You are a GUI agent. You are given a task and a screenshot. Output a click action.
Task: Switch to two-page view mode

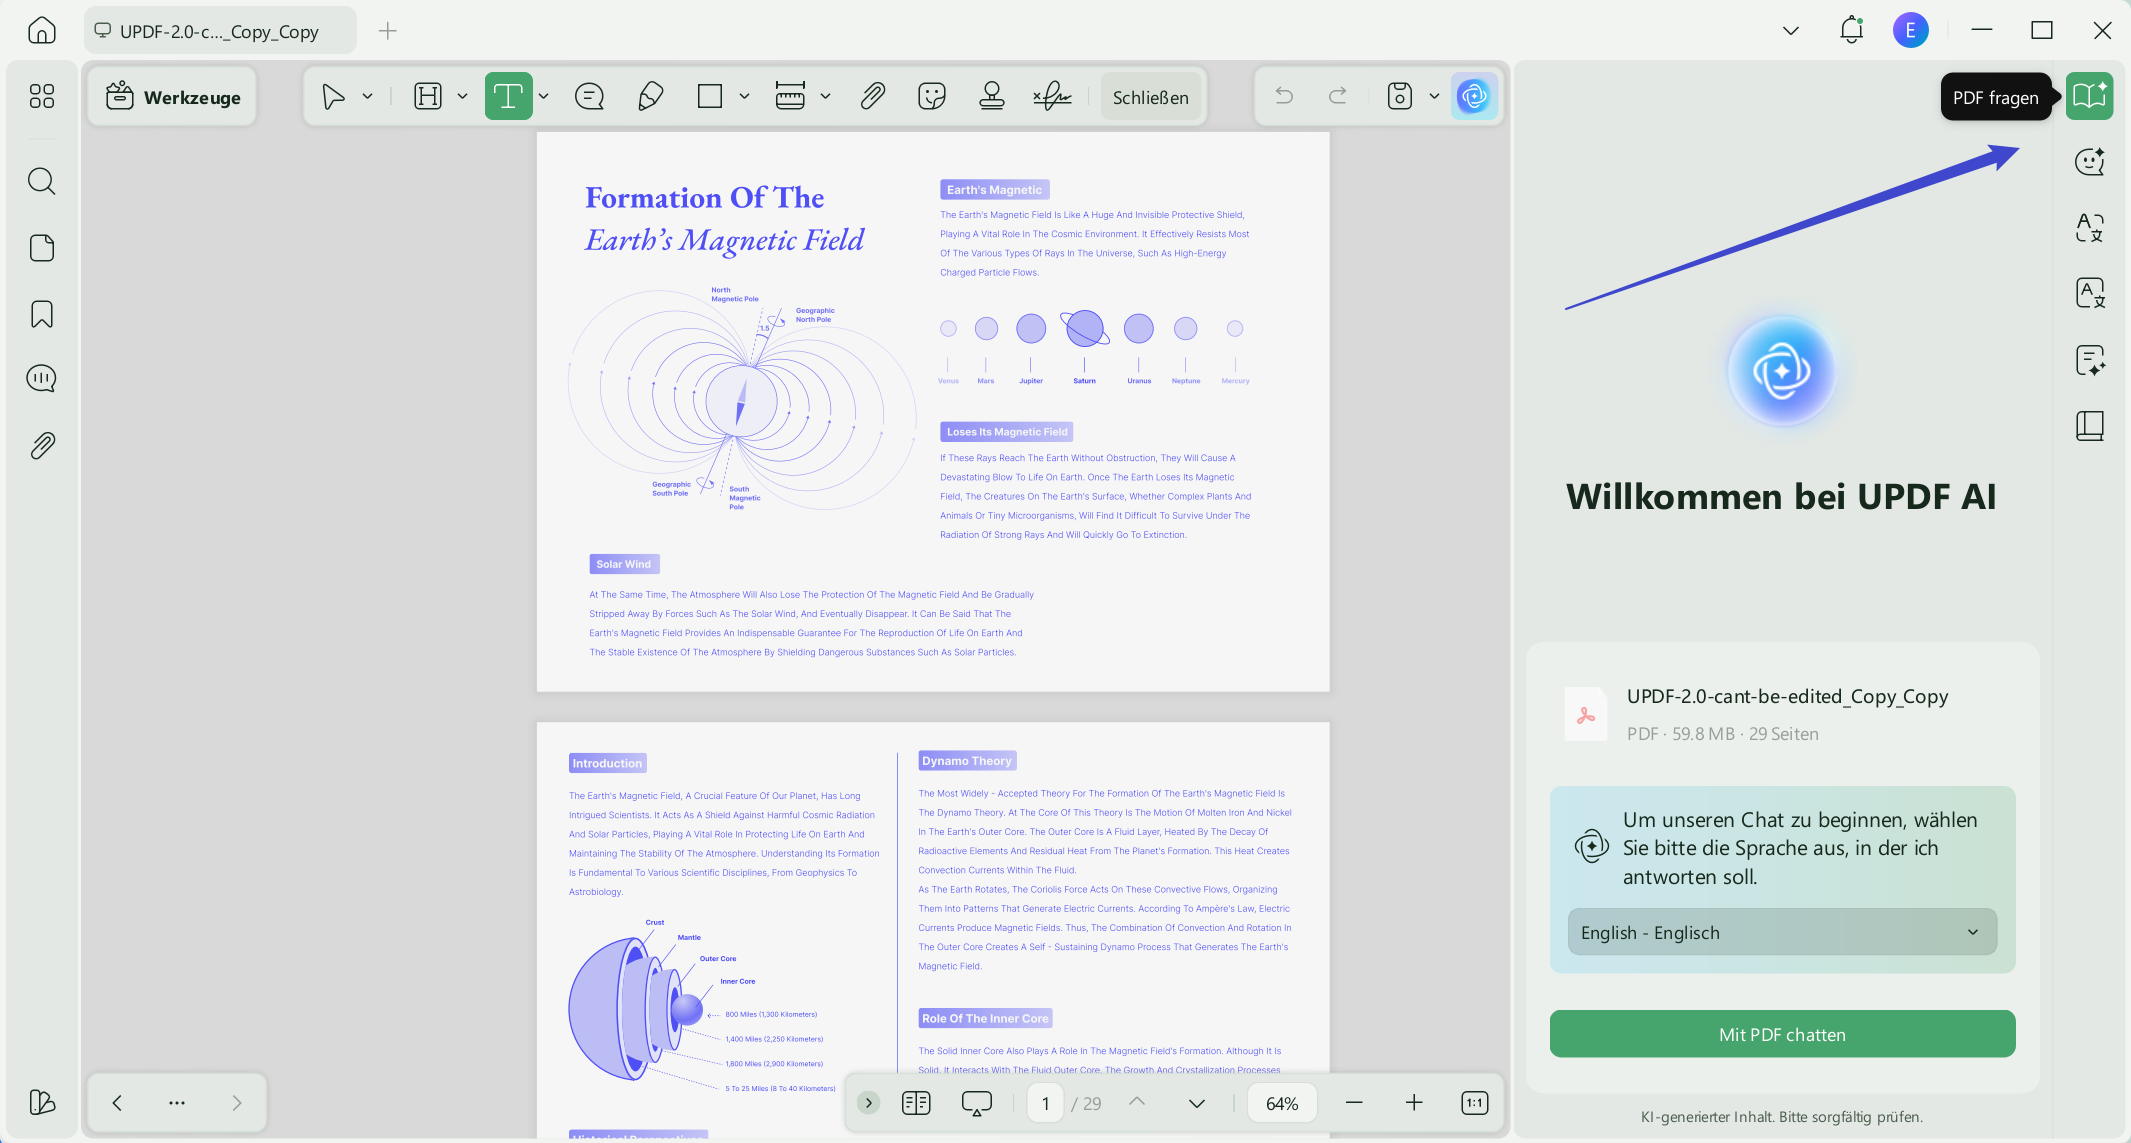click(916, 1102)
